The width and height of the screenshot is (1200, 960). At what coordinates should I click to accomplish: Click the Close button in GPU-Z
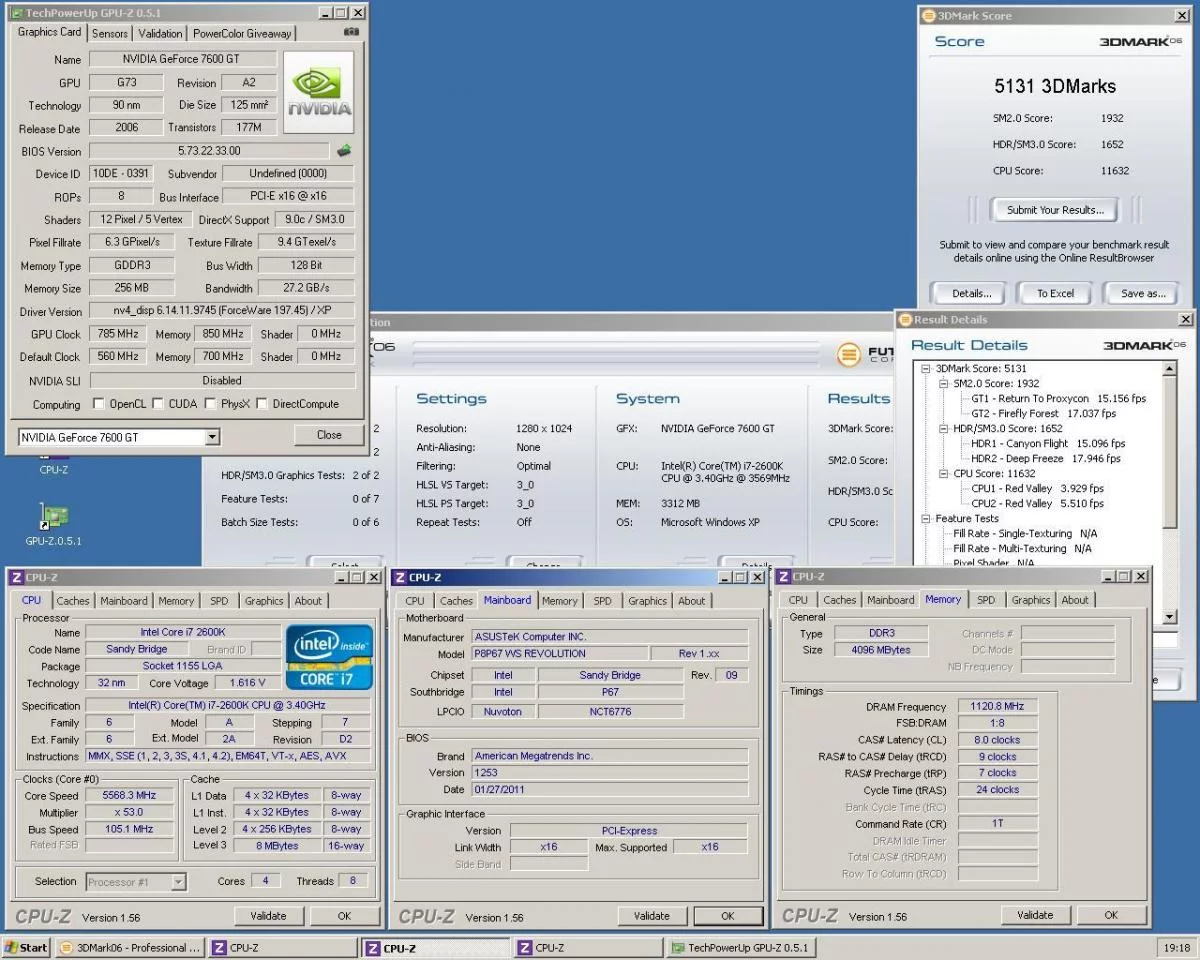(x=329, y=435)
